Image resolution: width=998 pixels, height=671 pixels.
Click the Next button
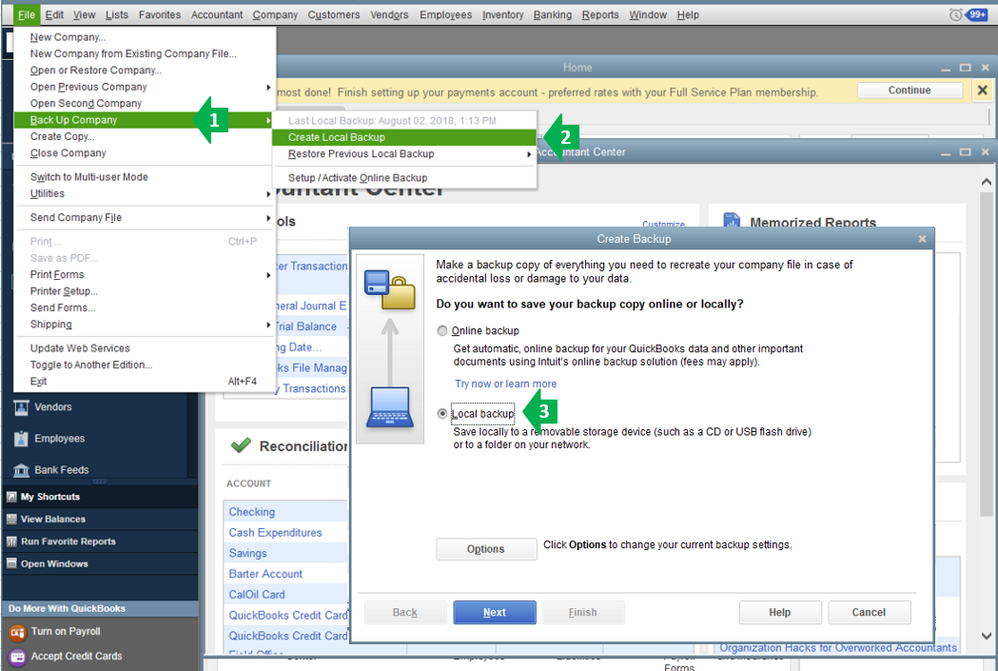(x=495, y=612)
